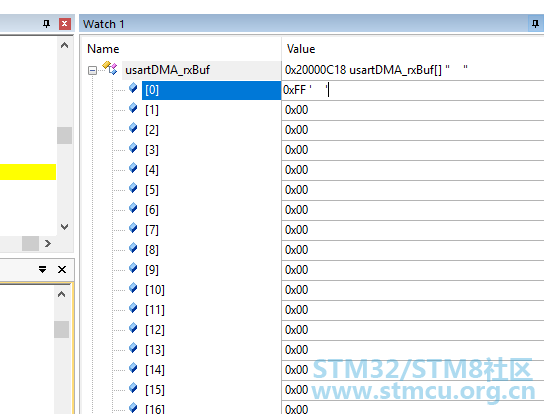Click the blue icon for element [9]
Viewport: 544px width, 414px height.
pyautogui.click(x=133, y=268)
